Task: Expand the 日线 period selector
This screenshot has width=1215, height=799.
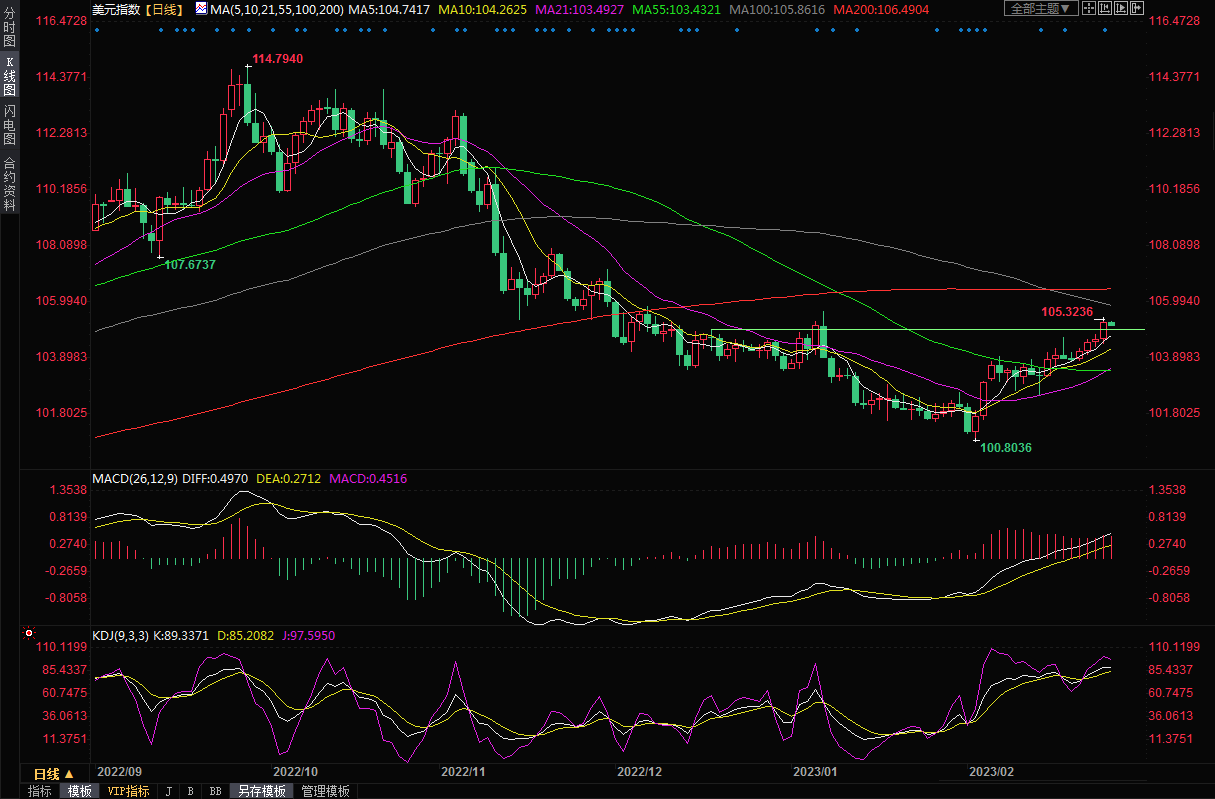Action: tap(53, 774)
